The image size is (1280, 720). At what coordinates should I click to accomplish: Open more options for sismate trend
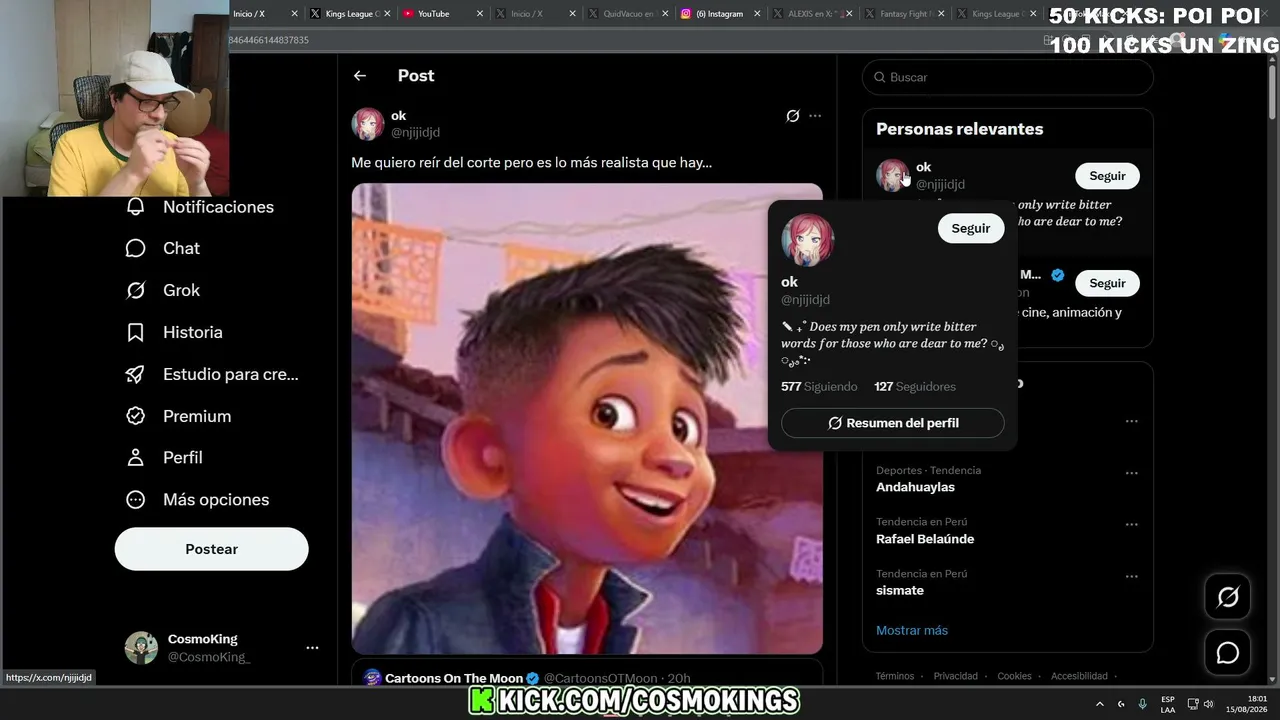1131,576
